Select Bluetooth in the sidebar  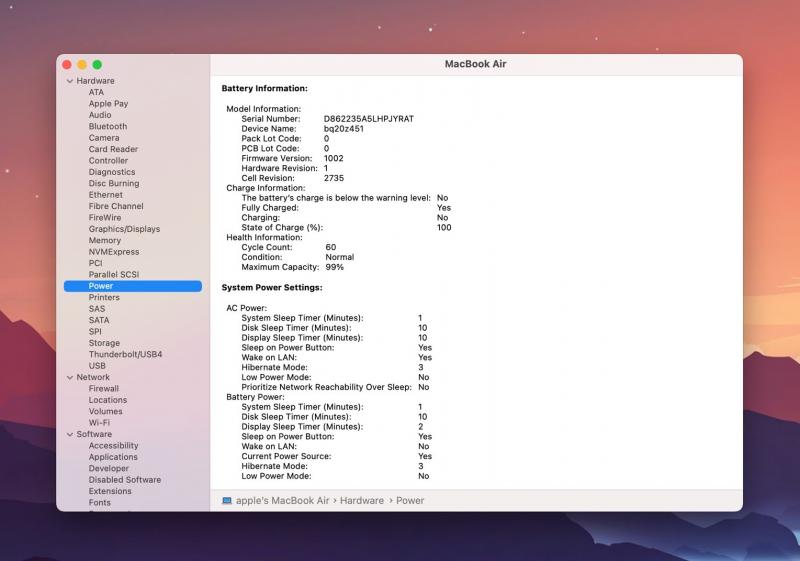point(107,126)
